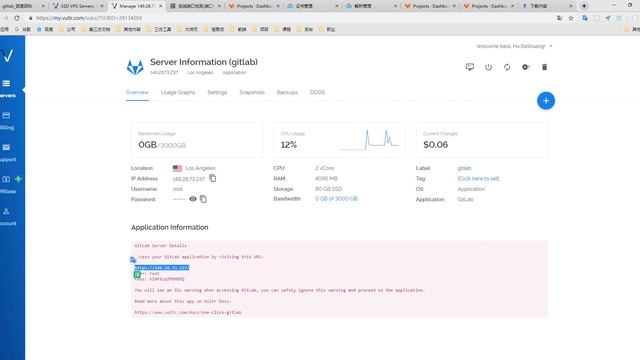The width and height of the screenshot is (640, 360).
Task: Click the 0 GB of 3000 GB bandwidth link
Action: point(336,199)
